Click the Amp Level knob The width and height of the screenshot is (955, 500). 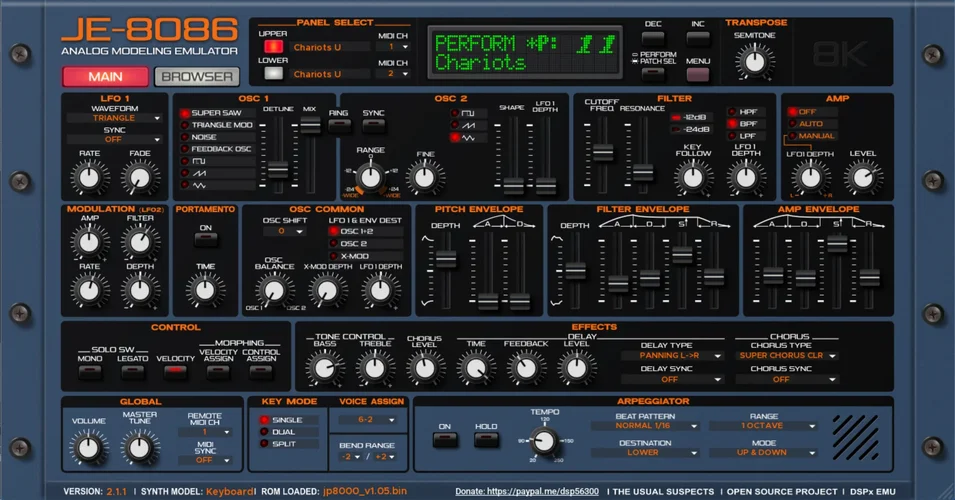[x=862, y=178]
